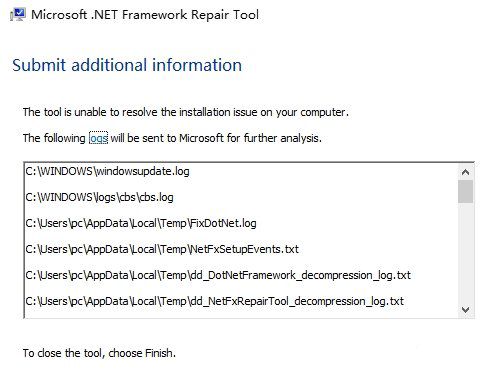Viewport: 495px width, 392px height.
Task: Click the words 'The following' before logs link
Action: pos(54,138)
